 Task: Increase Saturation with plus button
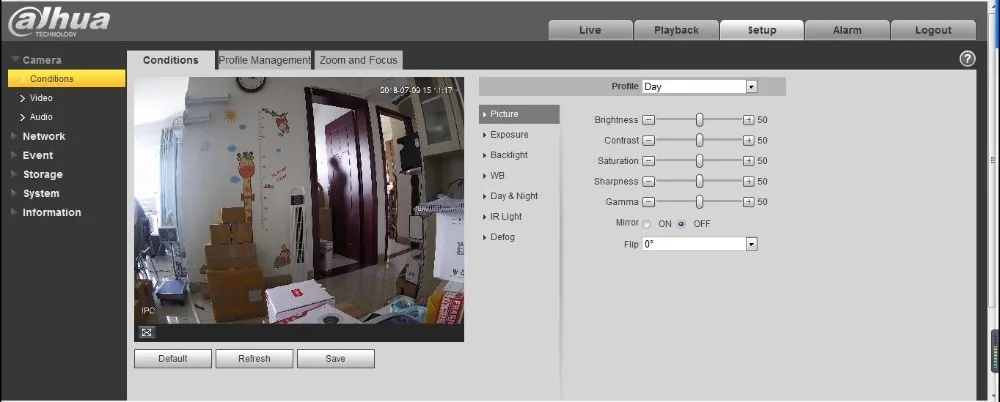tap(749, 161)
